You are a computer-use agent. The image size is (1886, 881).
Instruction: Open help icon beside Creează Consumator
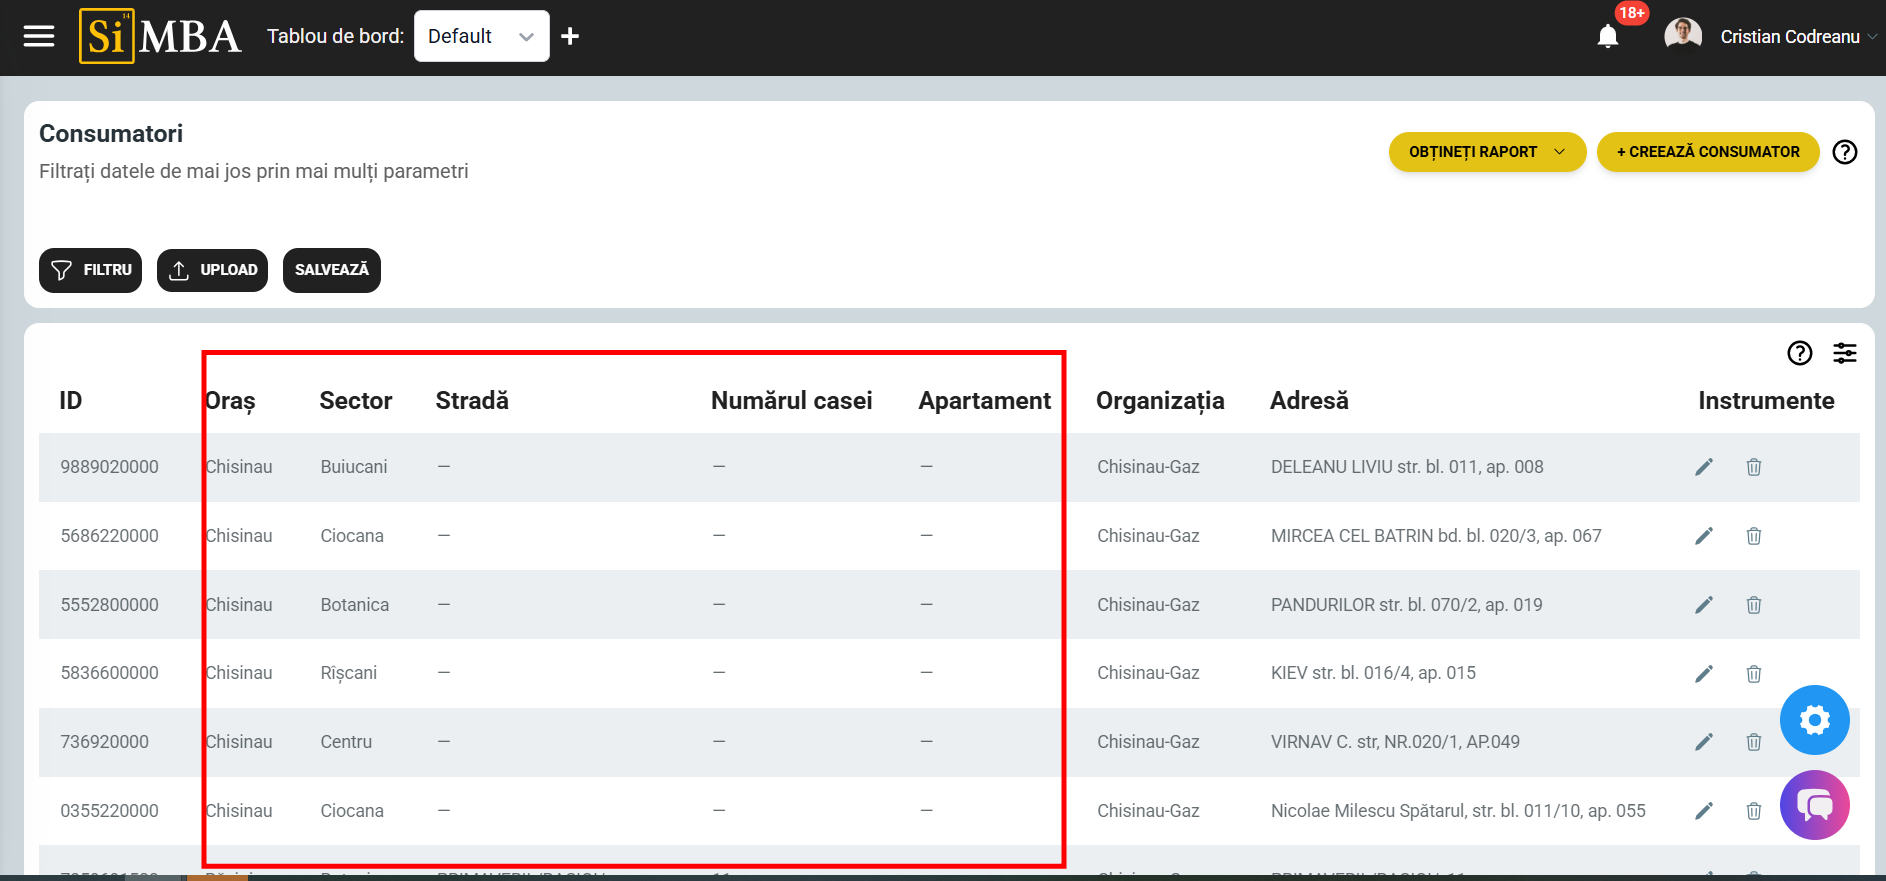click(1844, 152)
